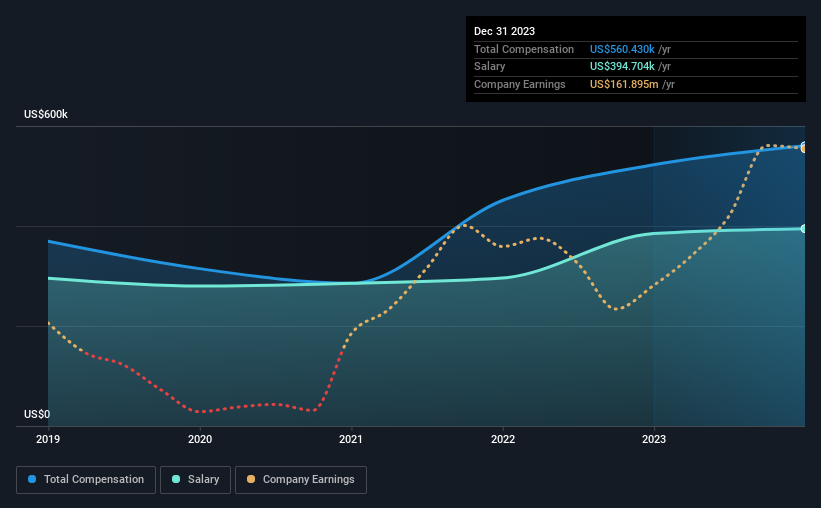The height and width of the screenshot is (508, 821).
Task: Select the 2019 x-axis label
Action: click(48, 439)
